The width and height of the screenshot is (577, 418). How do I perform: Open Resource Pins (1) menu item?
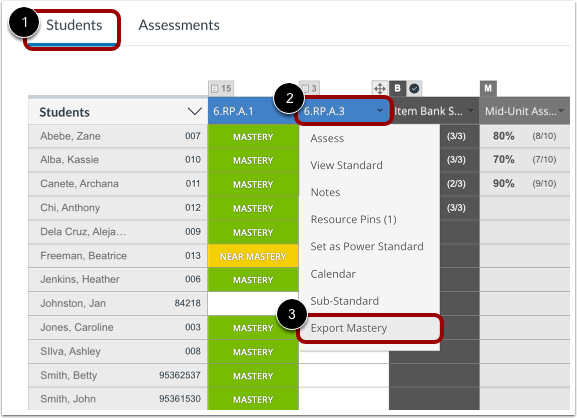[354, 219]
